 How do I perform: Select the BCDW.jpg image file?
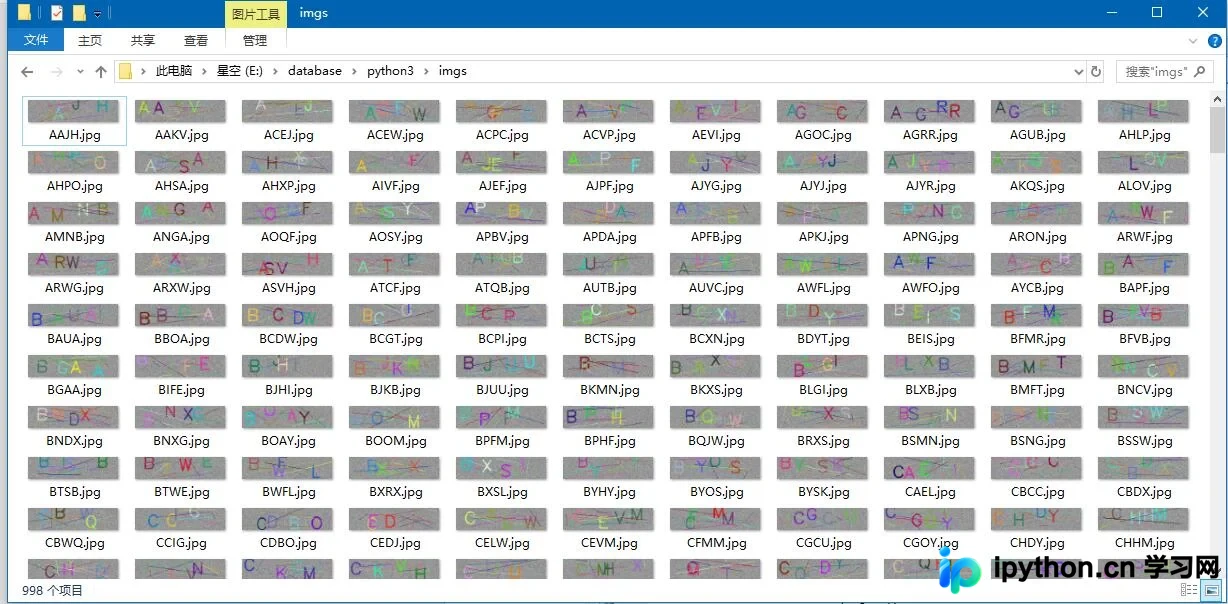point(288,324)
